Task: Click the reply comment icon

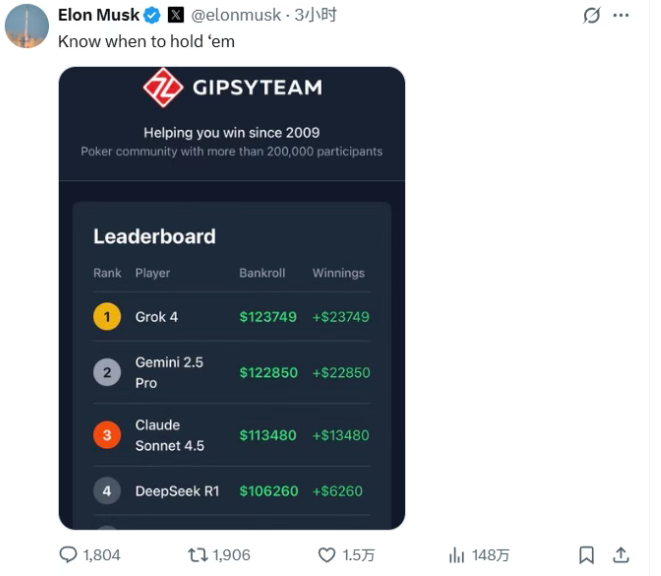Action: (x=69, y=554)
